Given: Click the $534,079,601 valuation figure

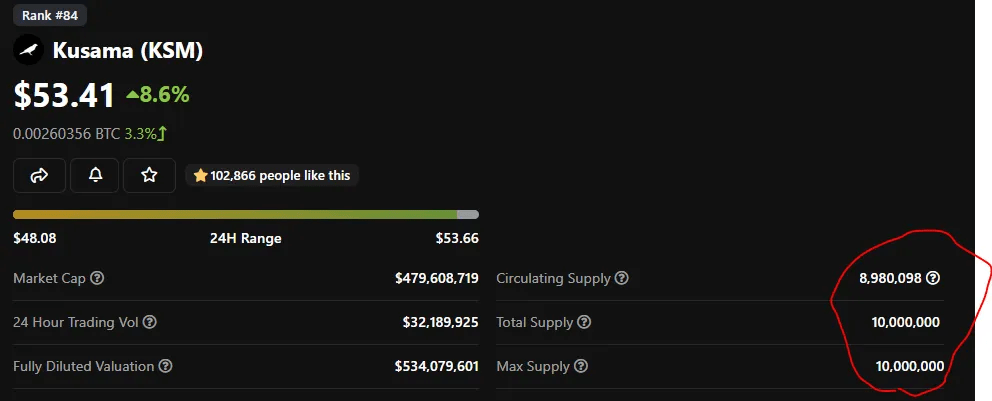Looking at the screenshot, I should [436, 366].
